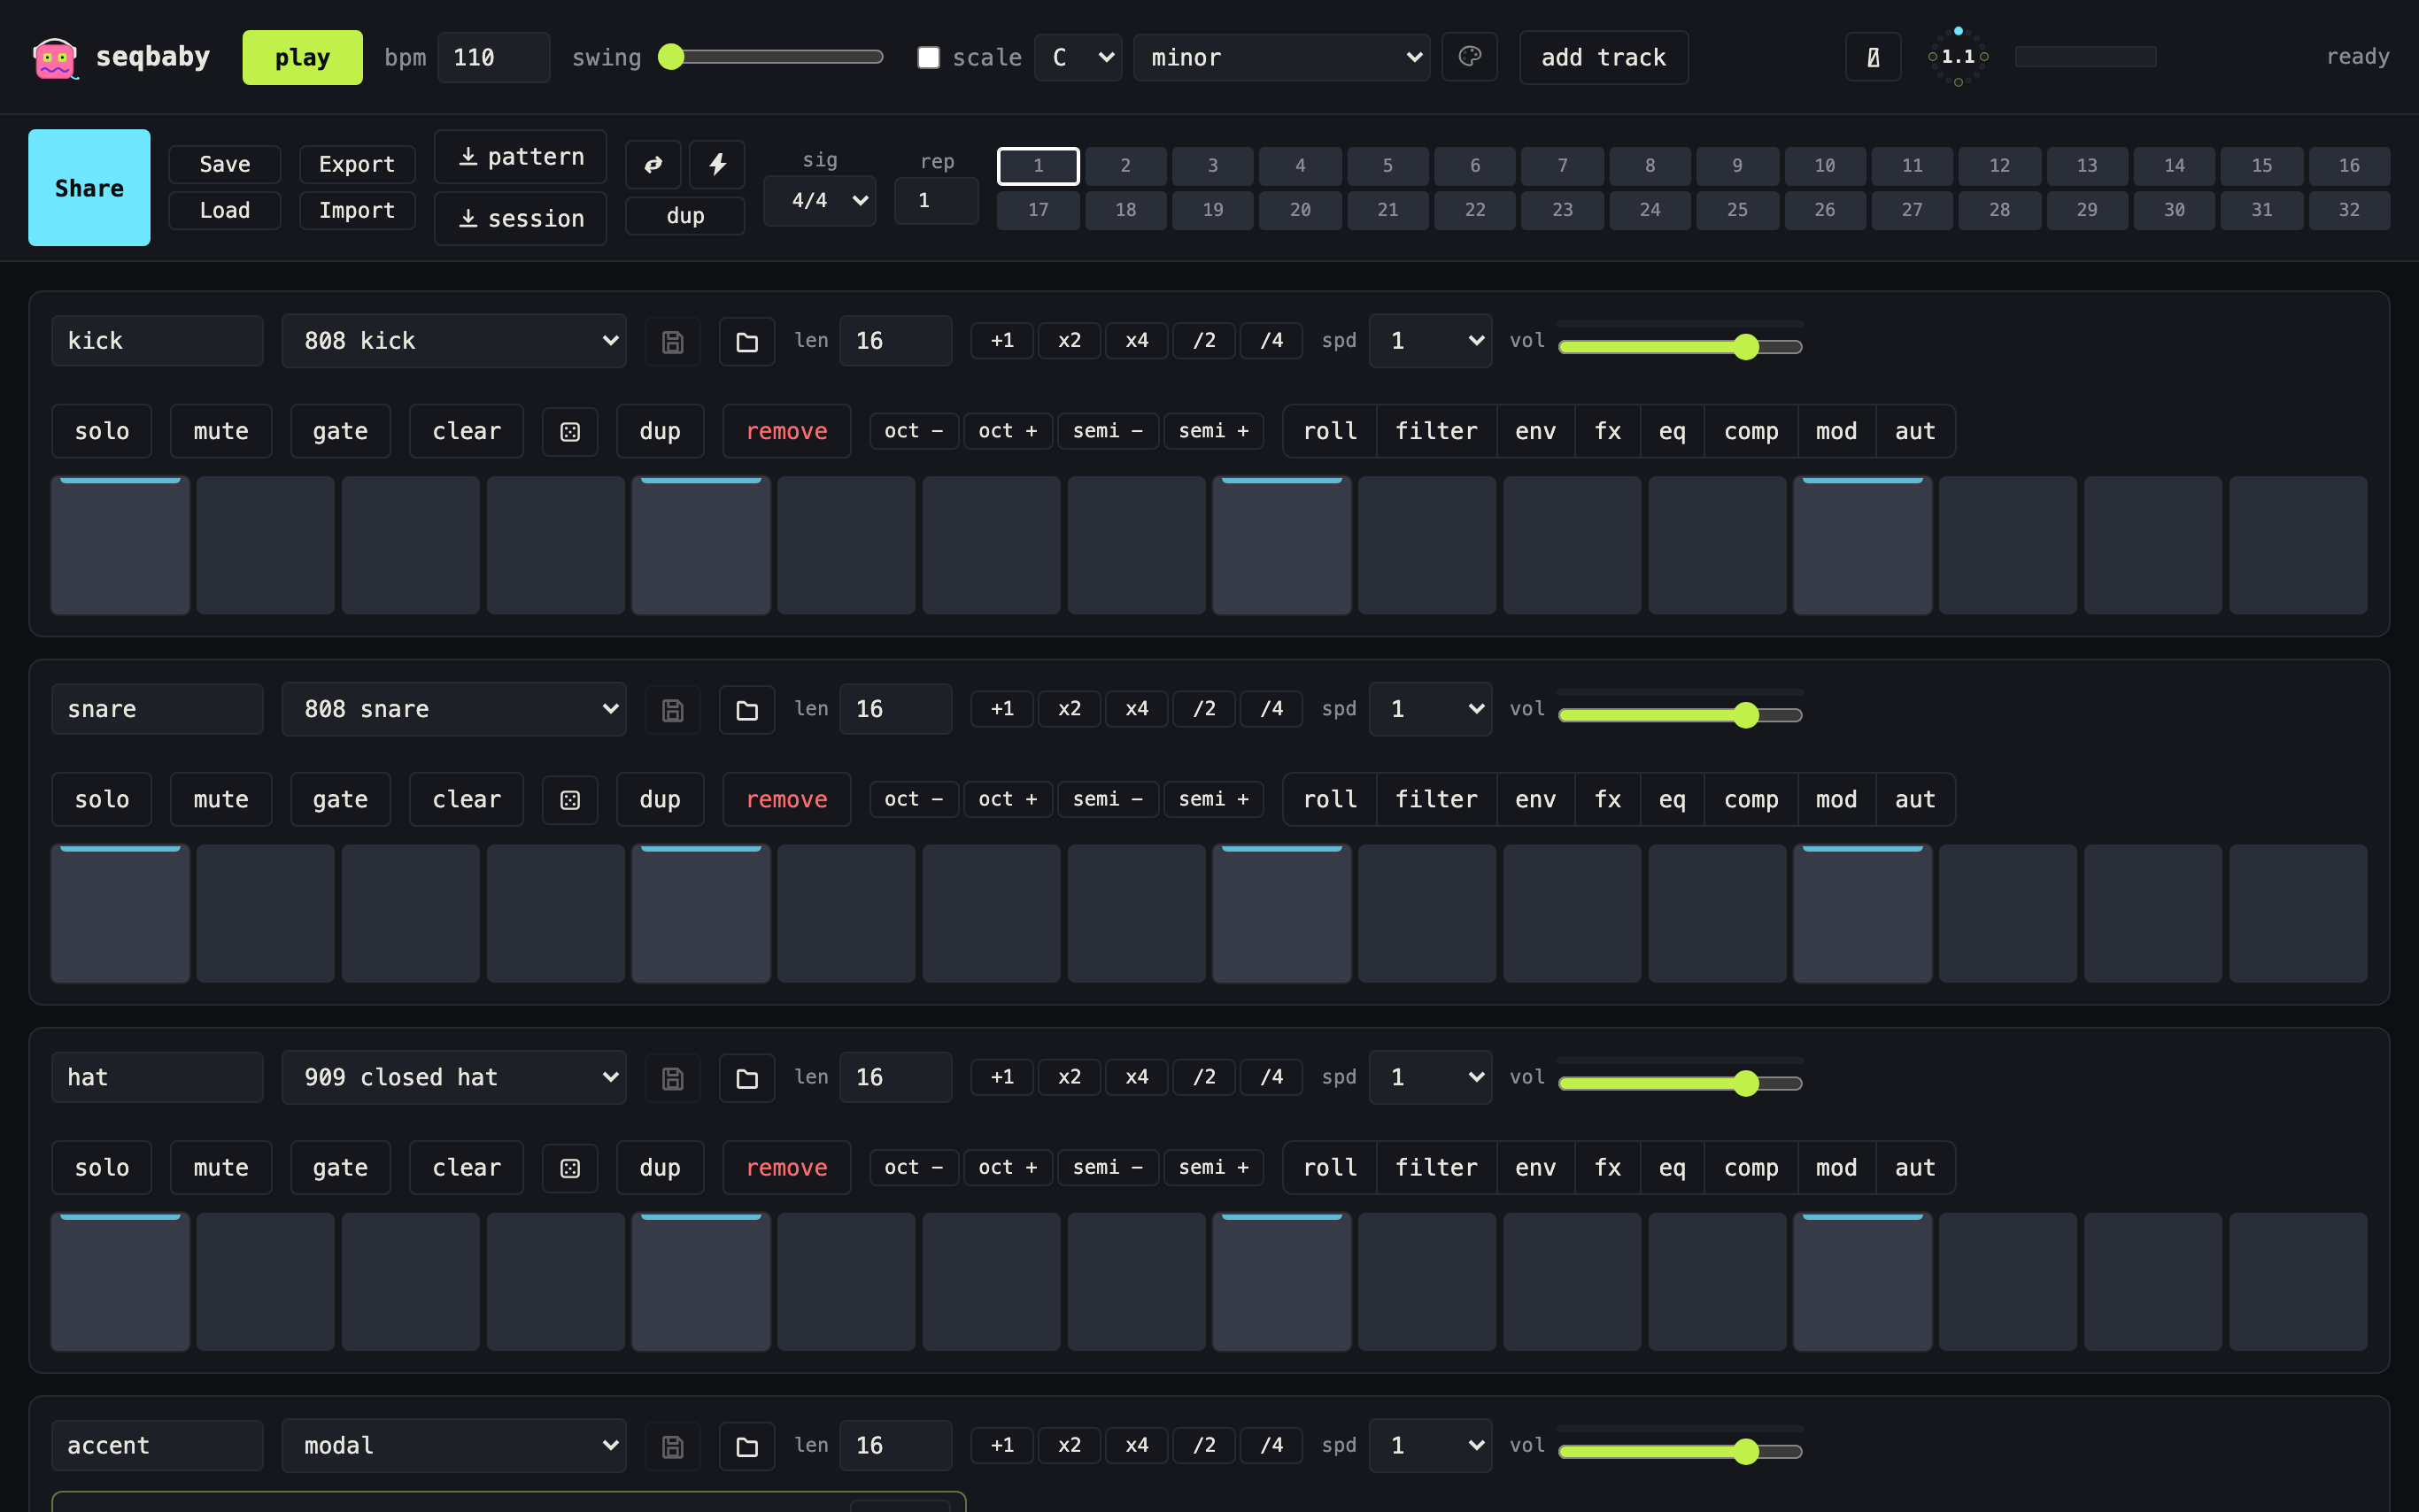2419x1512 pixels.
Task: Click the add track button
Action: coord(1603,57)
